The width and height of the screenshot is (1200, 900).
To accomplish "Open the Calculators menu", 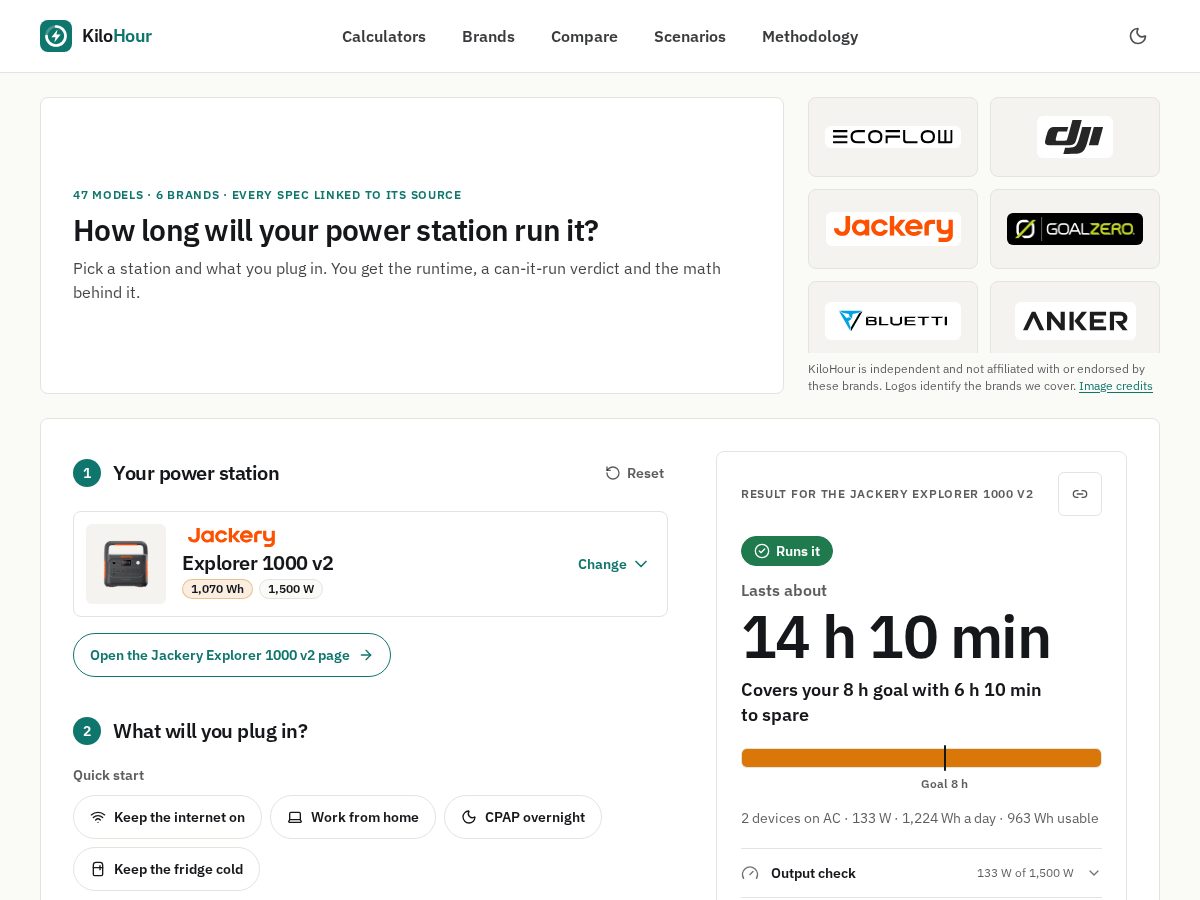I will [384, 36].
